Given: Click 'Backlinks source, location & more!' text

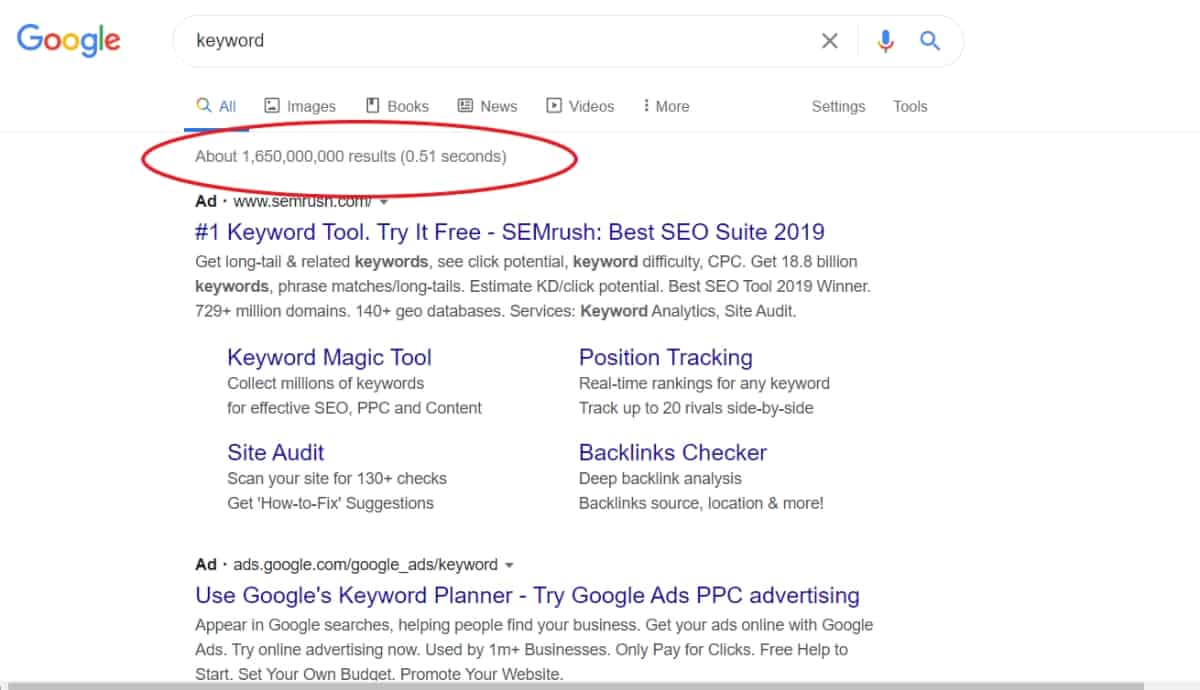Looking at the screenshot, I should point(701,503).
